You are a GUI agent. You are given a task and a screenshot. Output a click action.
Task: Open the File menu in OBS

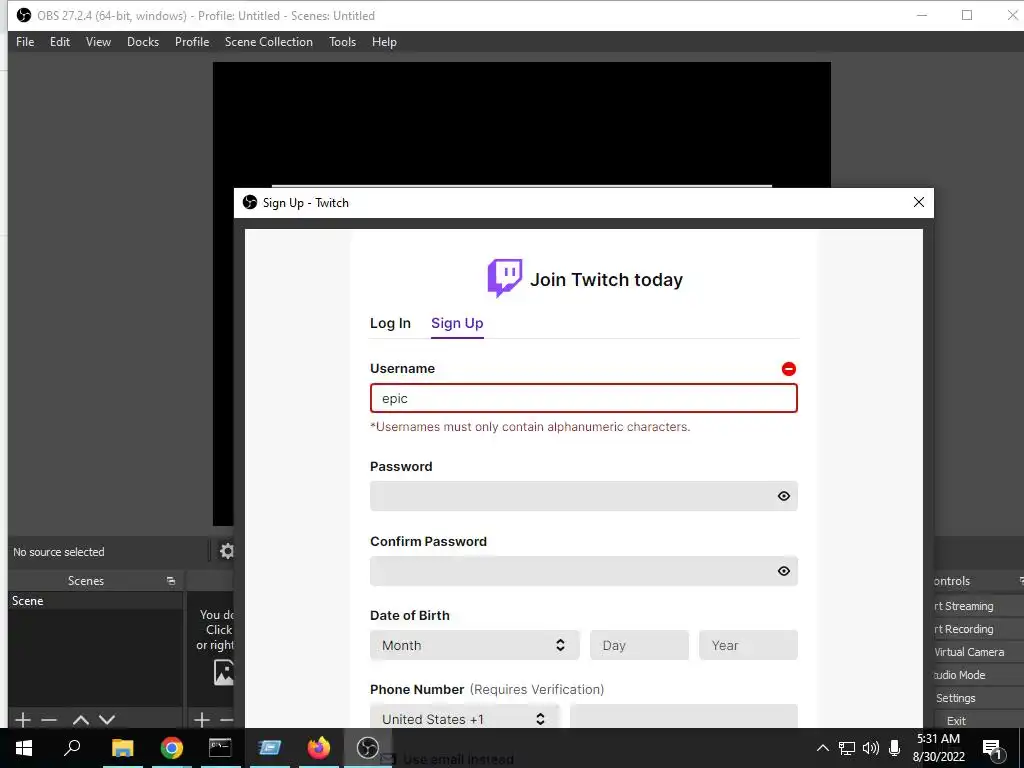(x=25, y=42)
